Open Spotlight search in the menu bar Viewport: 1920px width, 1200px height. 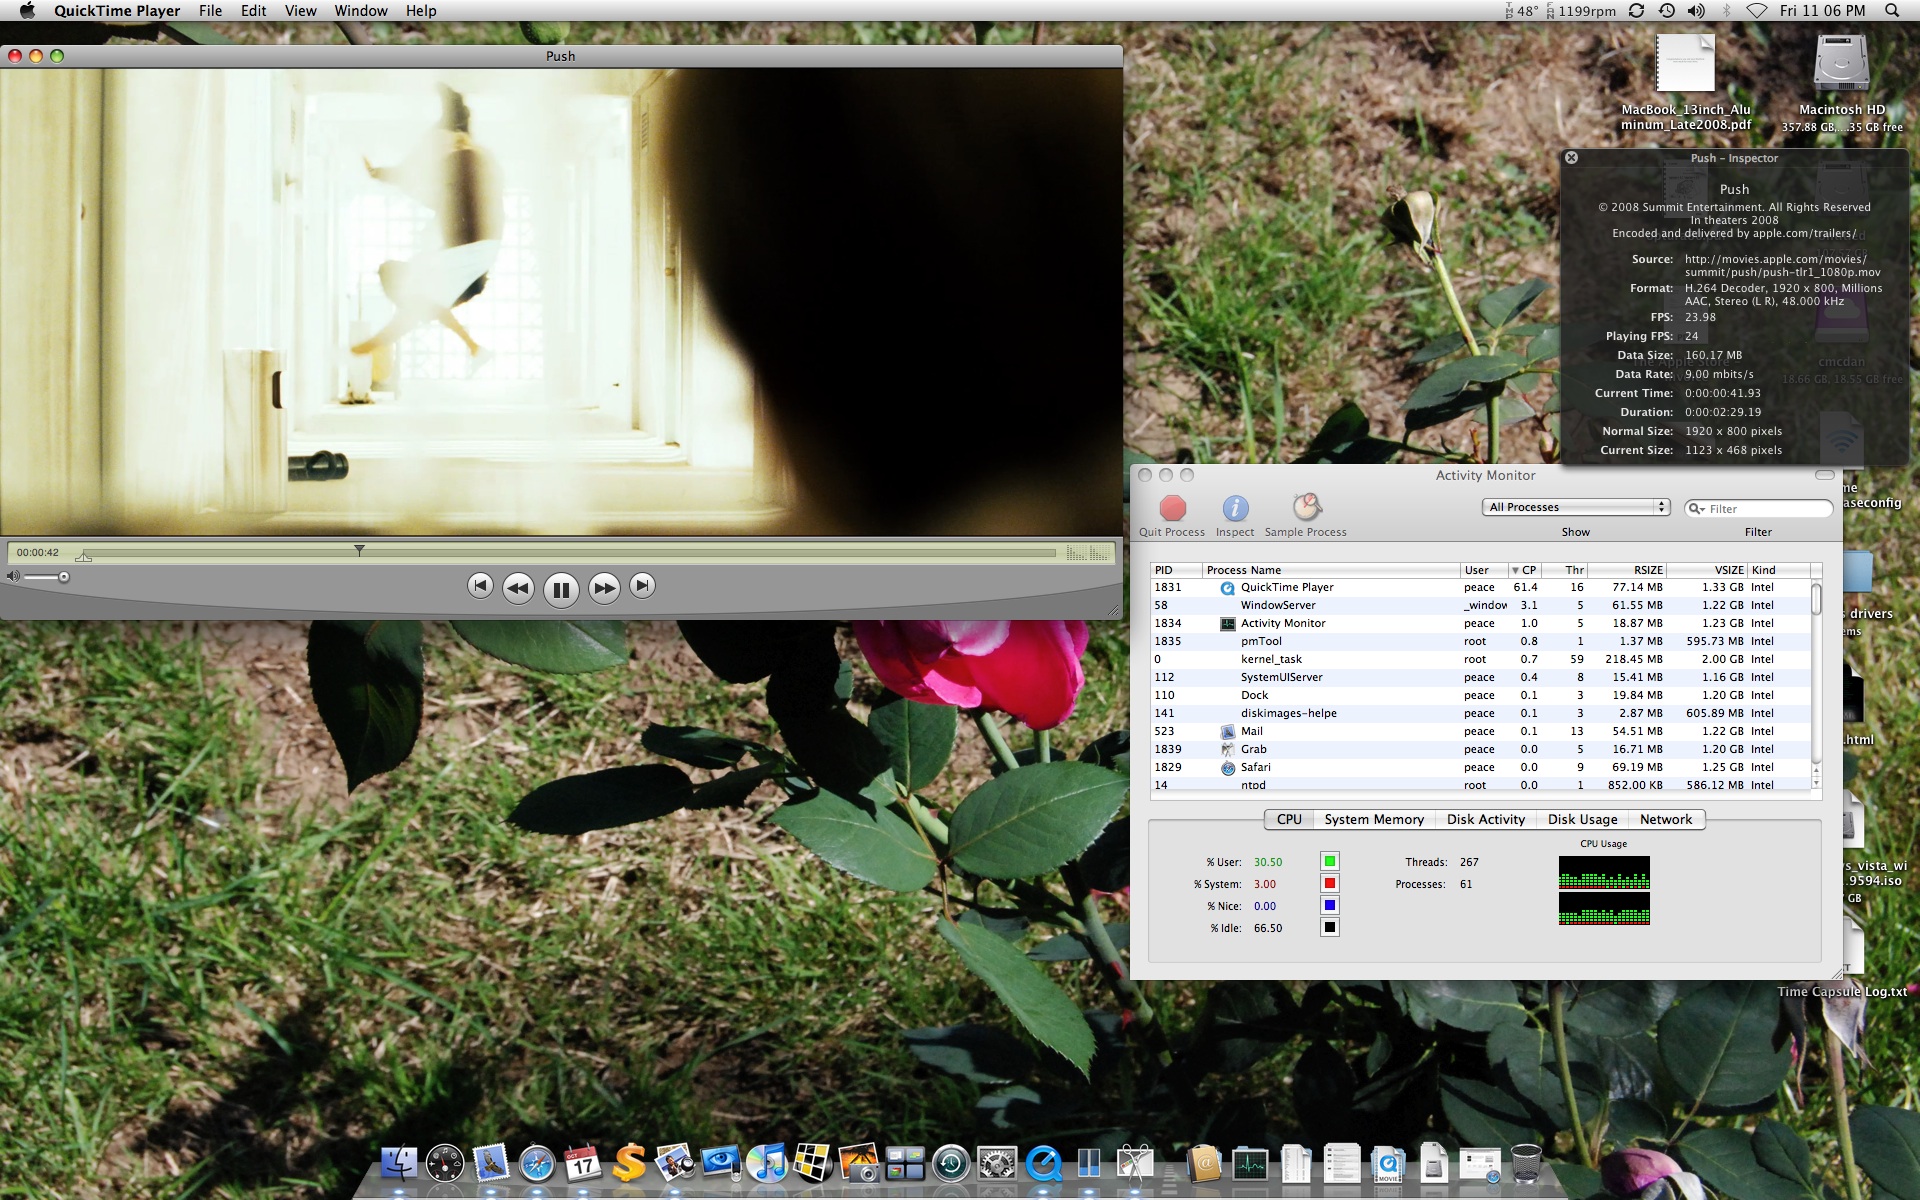1892,11
